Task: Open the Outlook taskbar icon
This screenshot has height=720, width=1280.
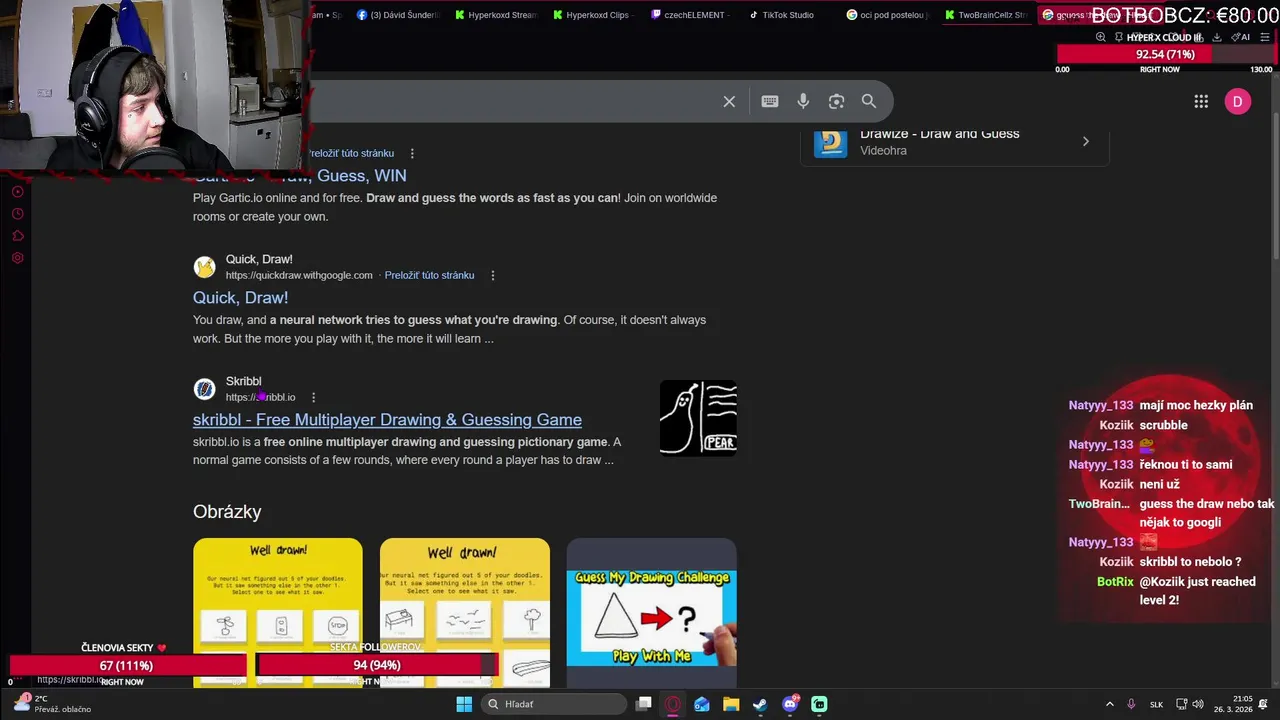Action: click(702, 704)
